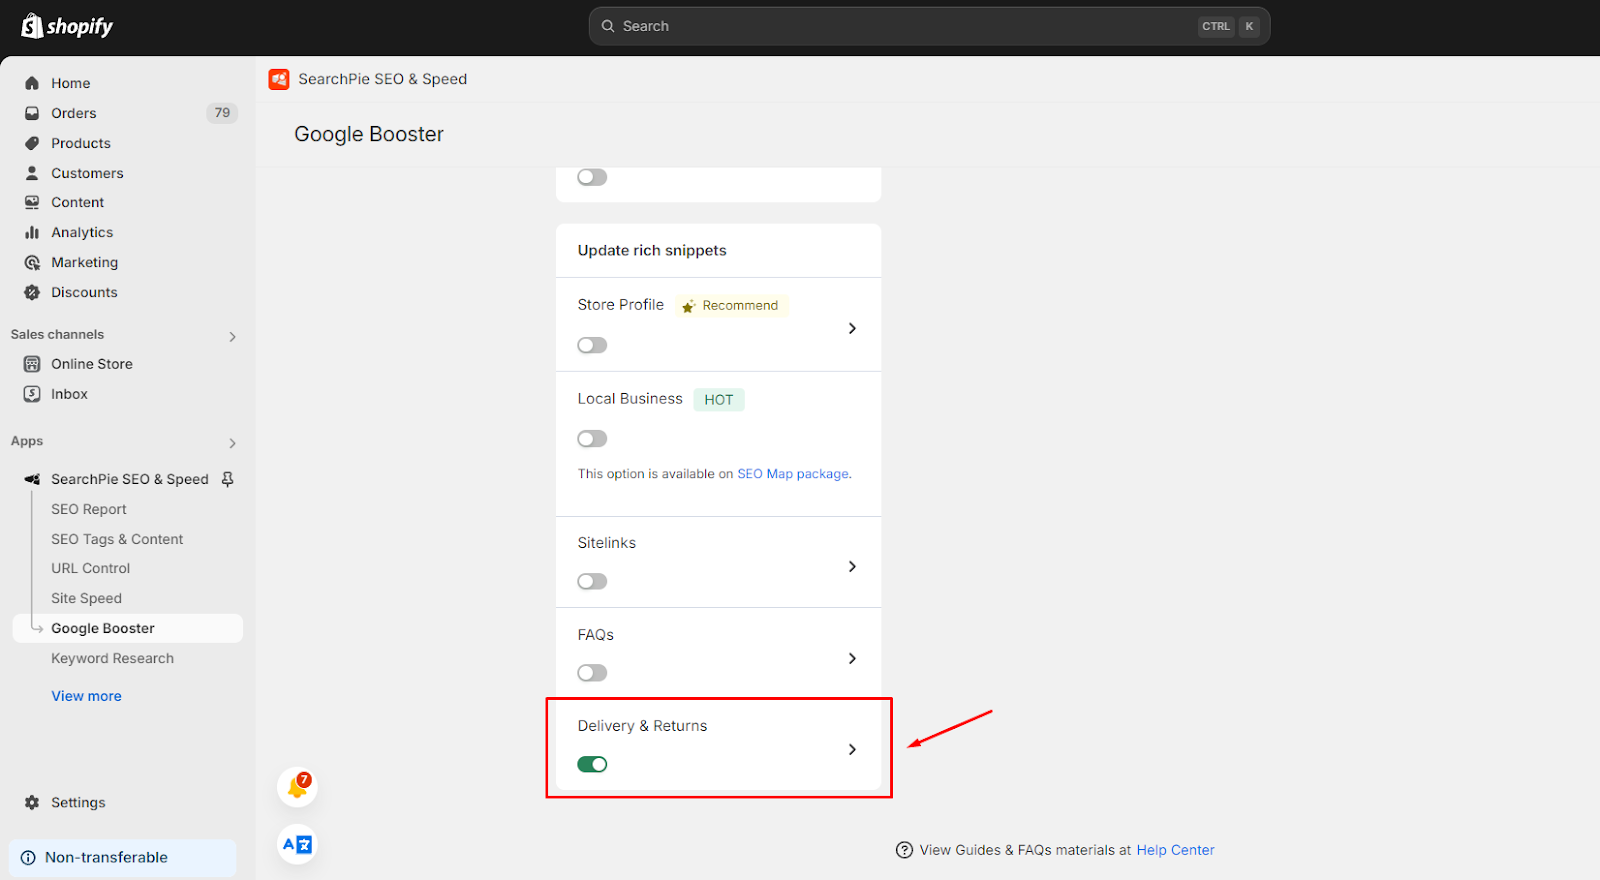Click the Recommend star icon
Viewport: 1600px width, 880px height.
688,306
